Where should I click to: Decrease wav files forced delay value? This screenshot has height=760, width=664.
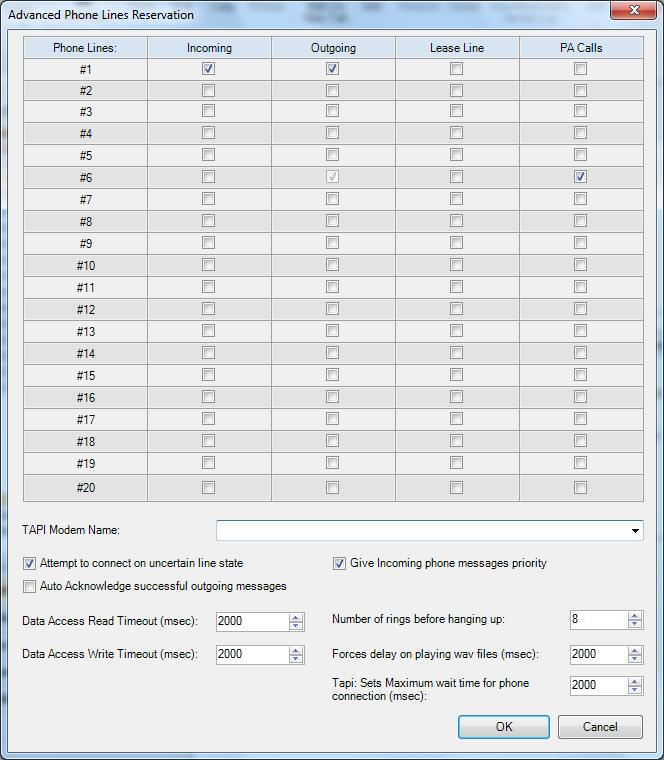pyautogui.click(x=636, y=659)
